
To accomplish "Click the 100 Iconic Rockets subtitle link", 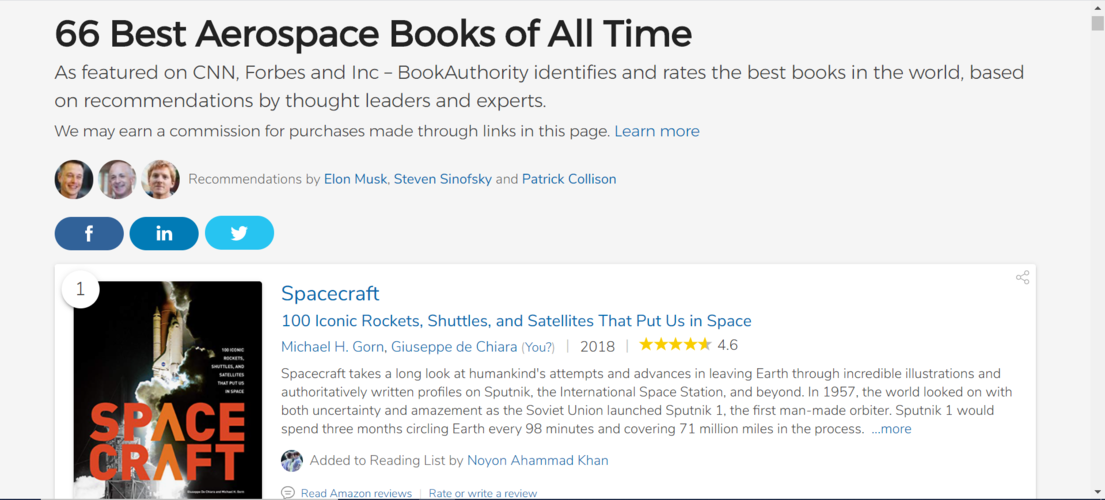I will (516, 321).
